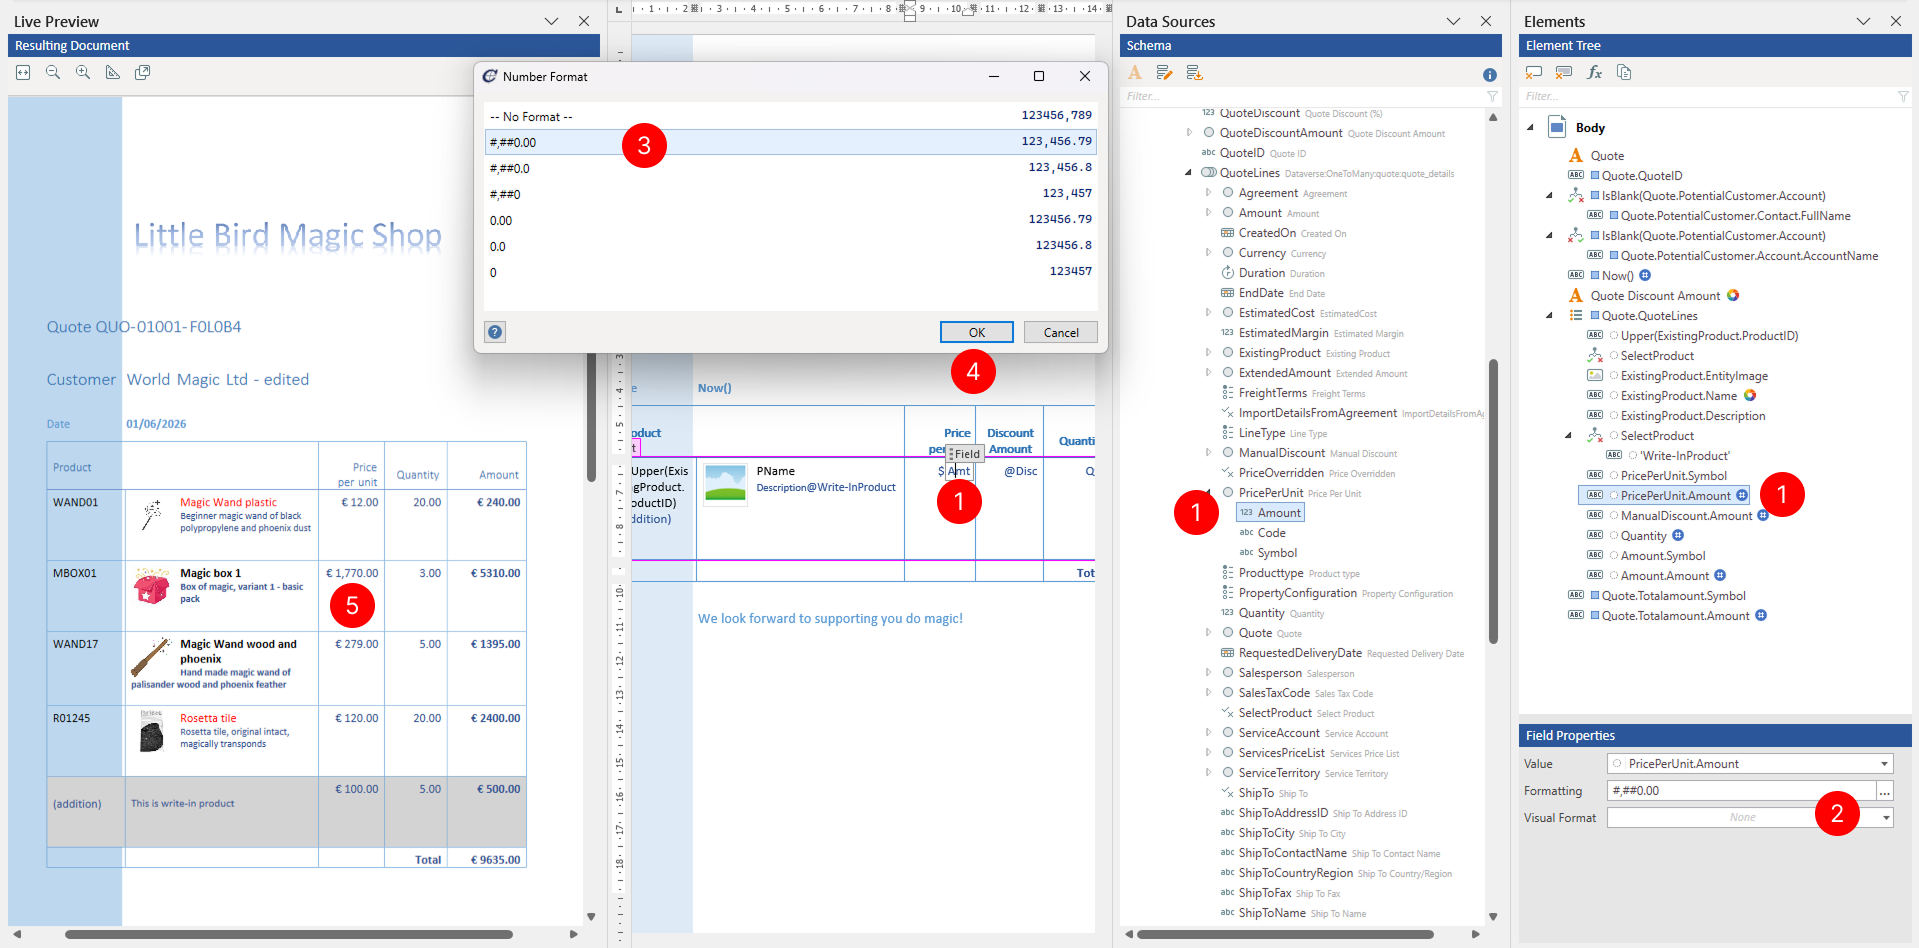
Task: Click the orange A label icon in Schema toolbar
Action: [x=1134, y=72]
